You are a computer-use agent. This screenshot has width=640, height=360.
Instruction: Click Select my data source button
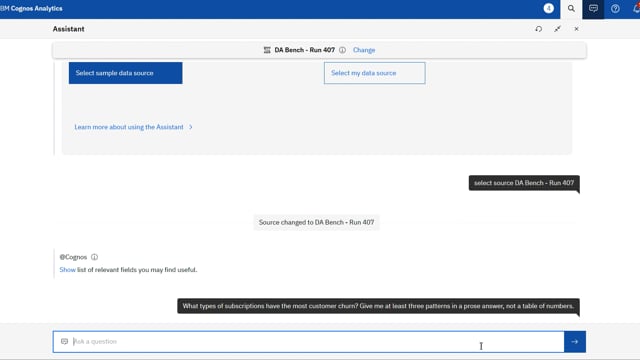click(375, 73)
